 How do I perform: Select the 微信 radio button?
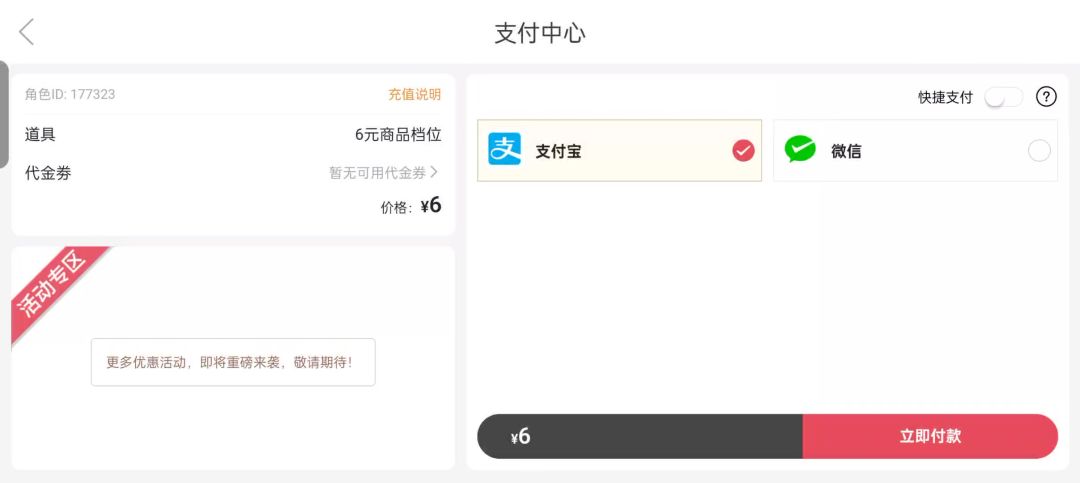pyautogui.click(x=1039, y=151)
